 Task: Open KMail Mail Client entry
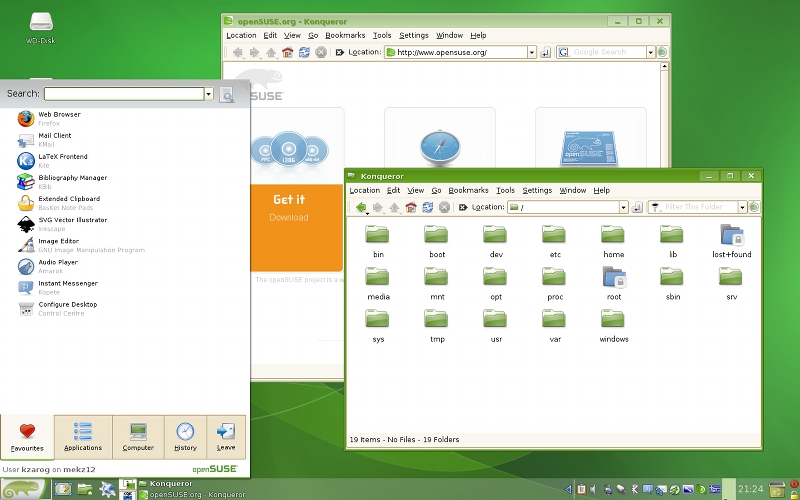(x=44, y=140)
